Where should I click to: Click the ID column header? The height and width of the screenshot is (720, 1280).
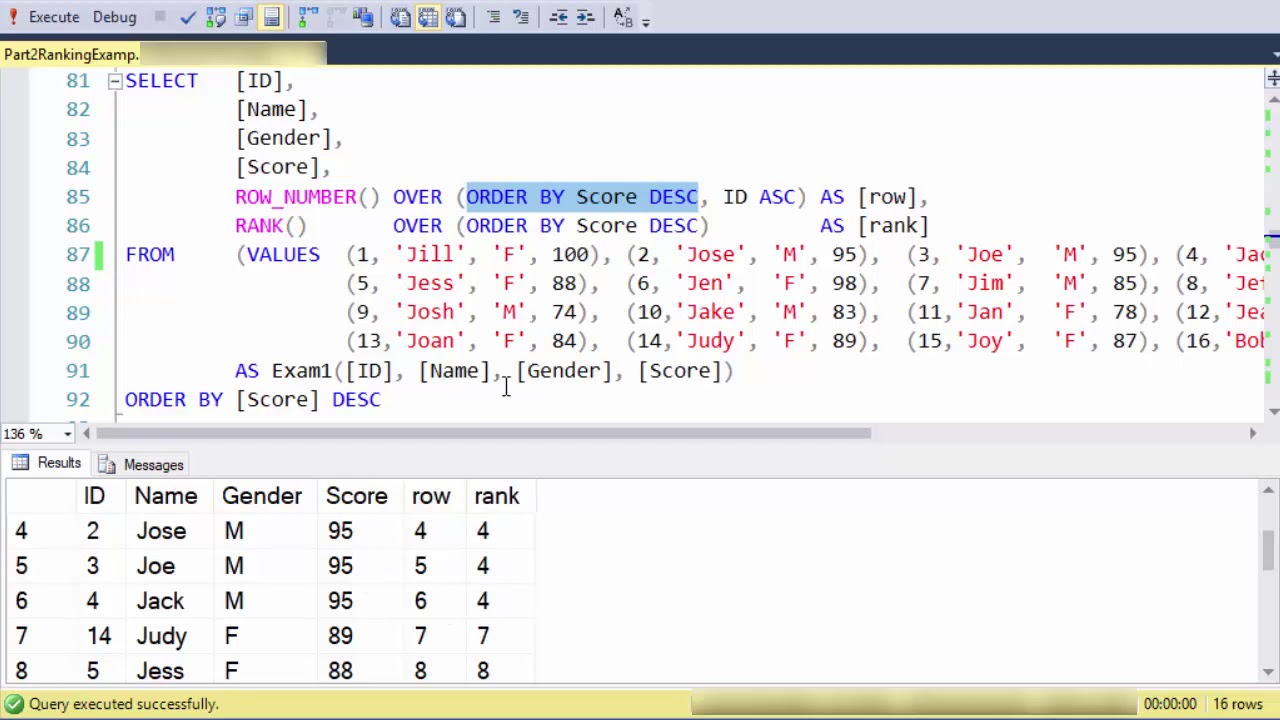pyautogui.click(x=94, y=496)
